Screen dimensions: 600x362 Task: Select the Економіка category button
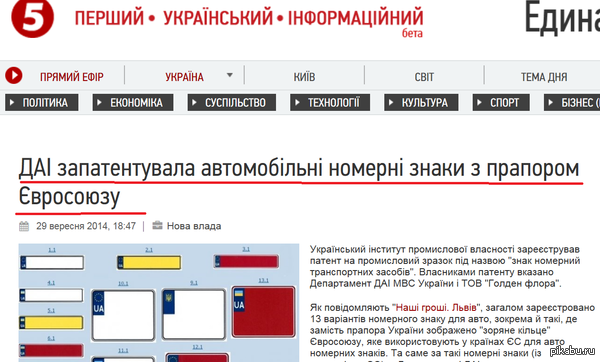pyautogui.click(x=133, y=103)
